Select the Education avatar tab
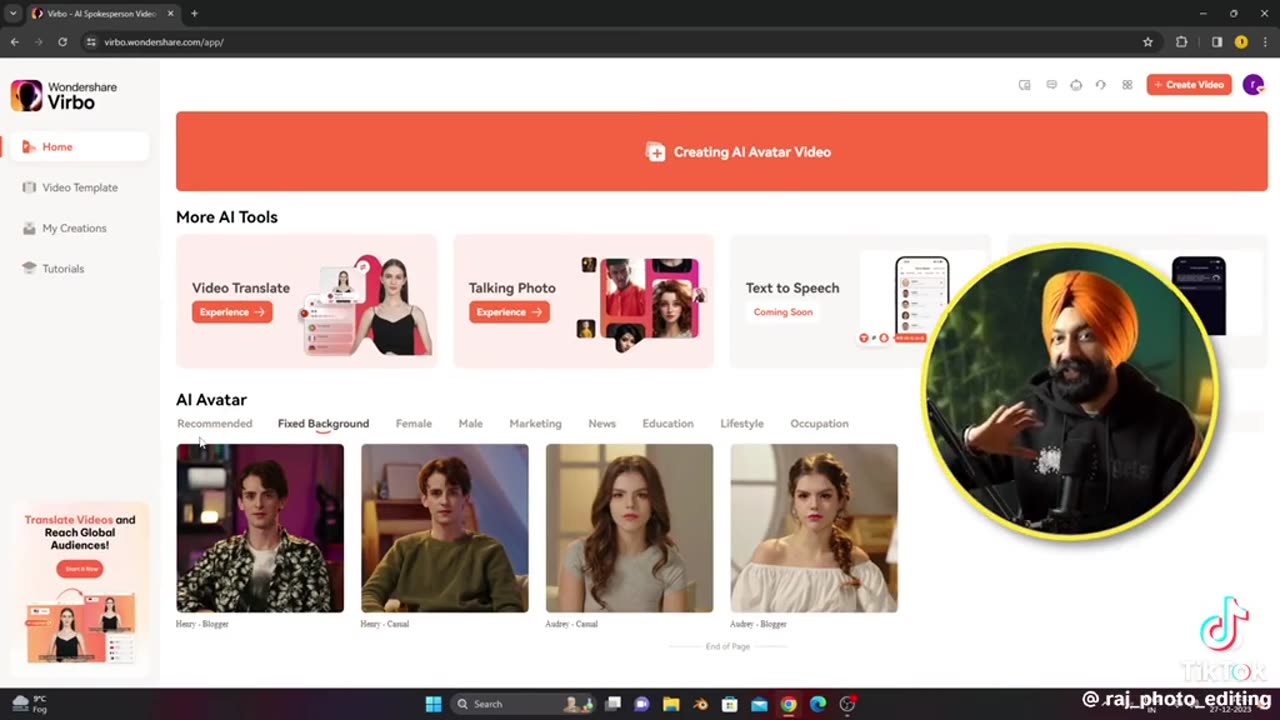The width and height of the screenshot is (1280, 720). 668,423
